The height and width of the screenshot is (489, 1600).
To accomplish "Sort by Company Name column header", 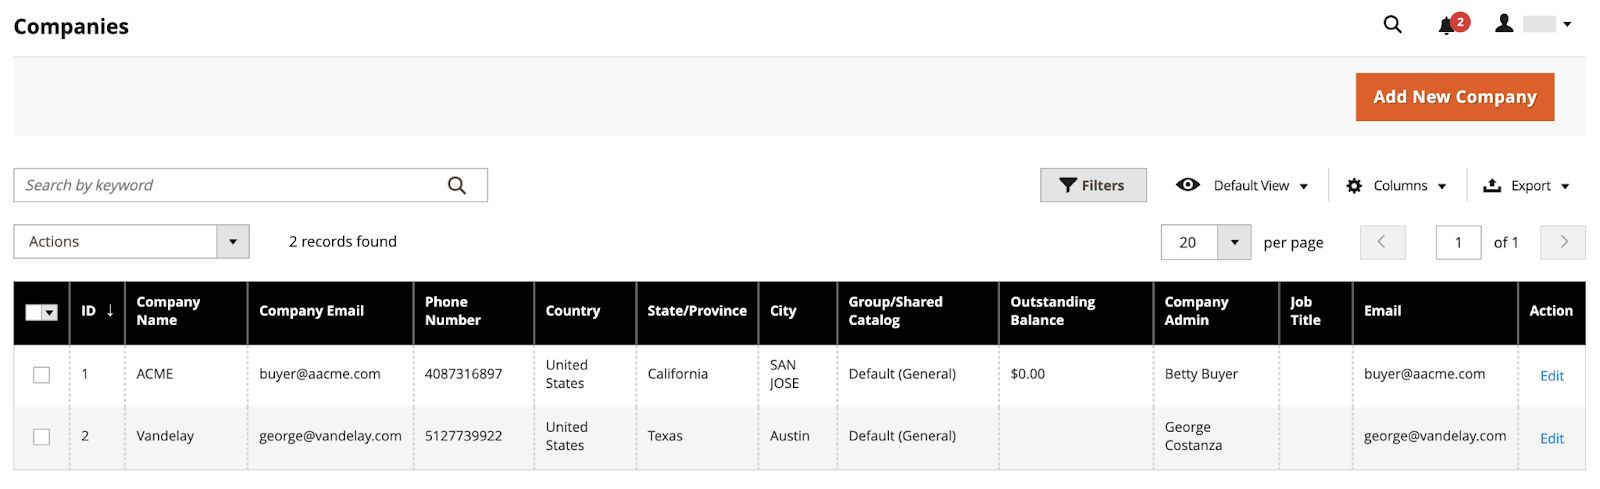I will (168, 311).
